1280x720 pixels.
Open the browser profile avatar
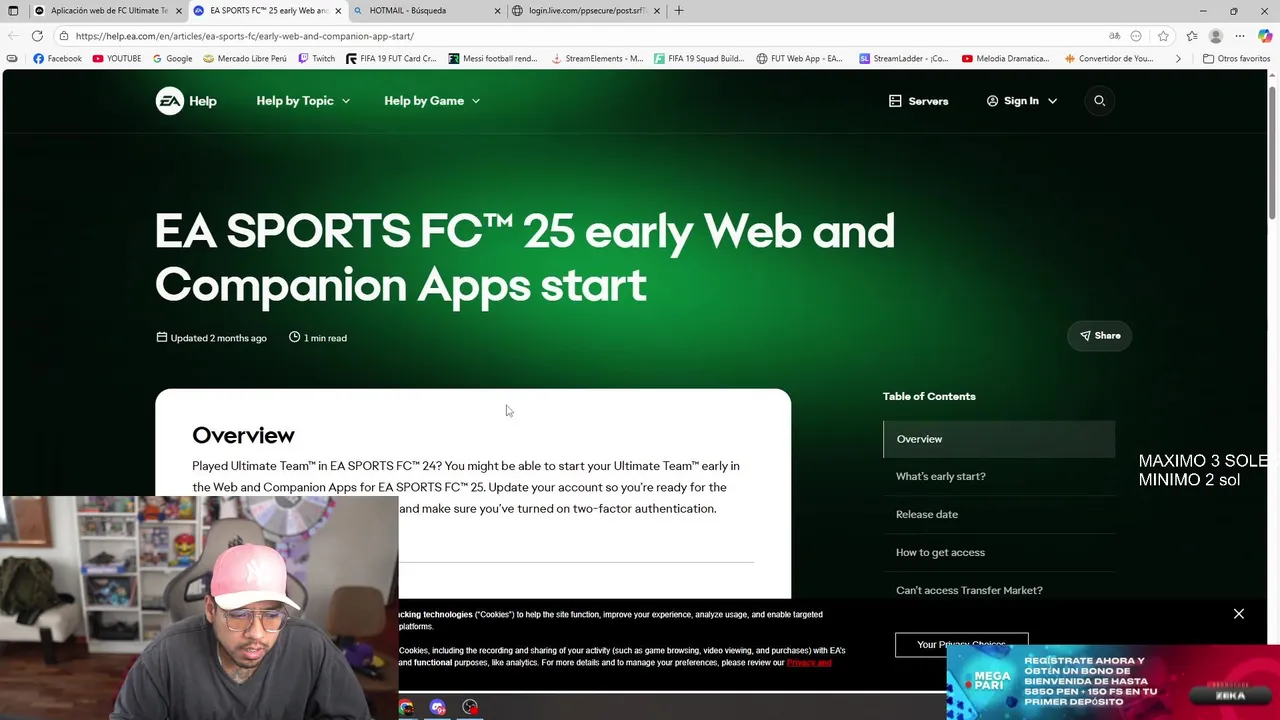point(1215,36)
